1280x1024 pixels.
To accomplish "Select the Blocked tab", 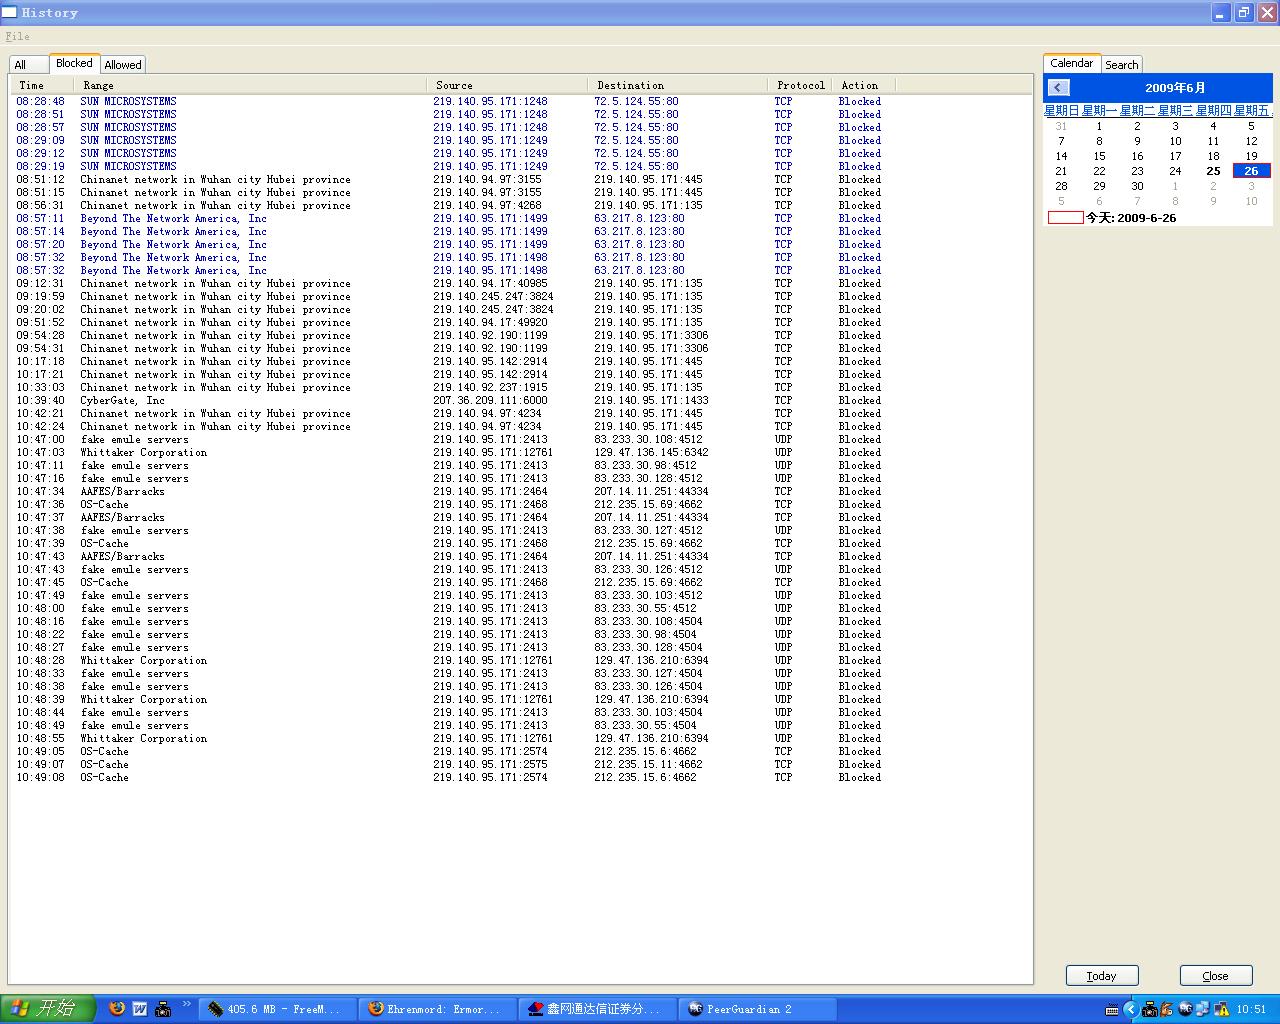I will [x=74, y=63].
